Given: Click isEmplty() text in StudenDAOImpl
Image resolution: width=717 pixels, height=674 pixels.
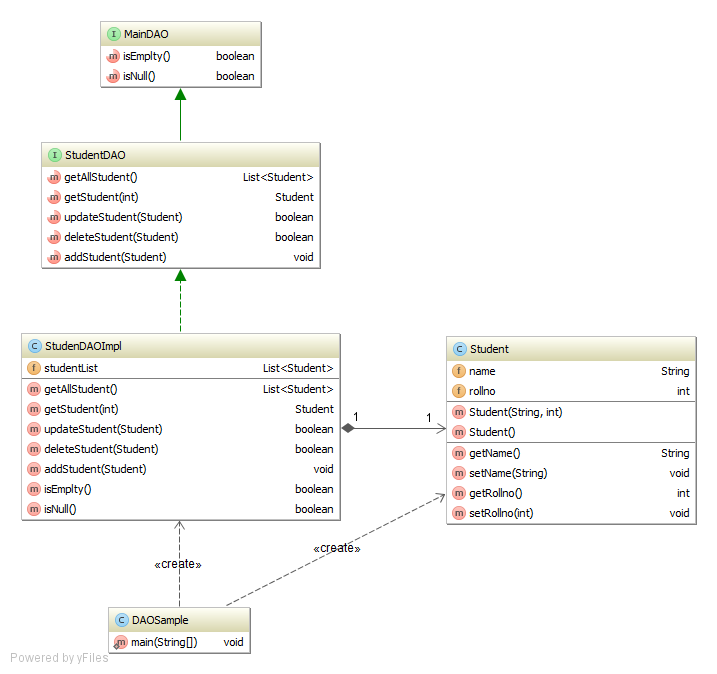Looking at the screenshot, I should pyautogui.click(x=68, y=489).
